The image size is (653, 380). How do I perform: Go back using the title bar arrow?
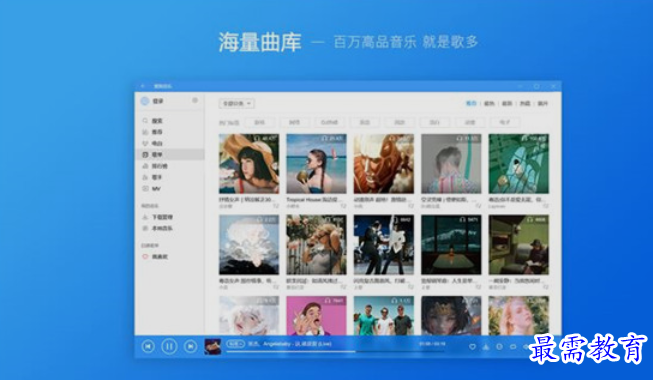pos(143,86)
